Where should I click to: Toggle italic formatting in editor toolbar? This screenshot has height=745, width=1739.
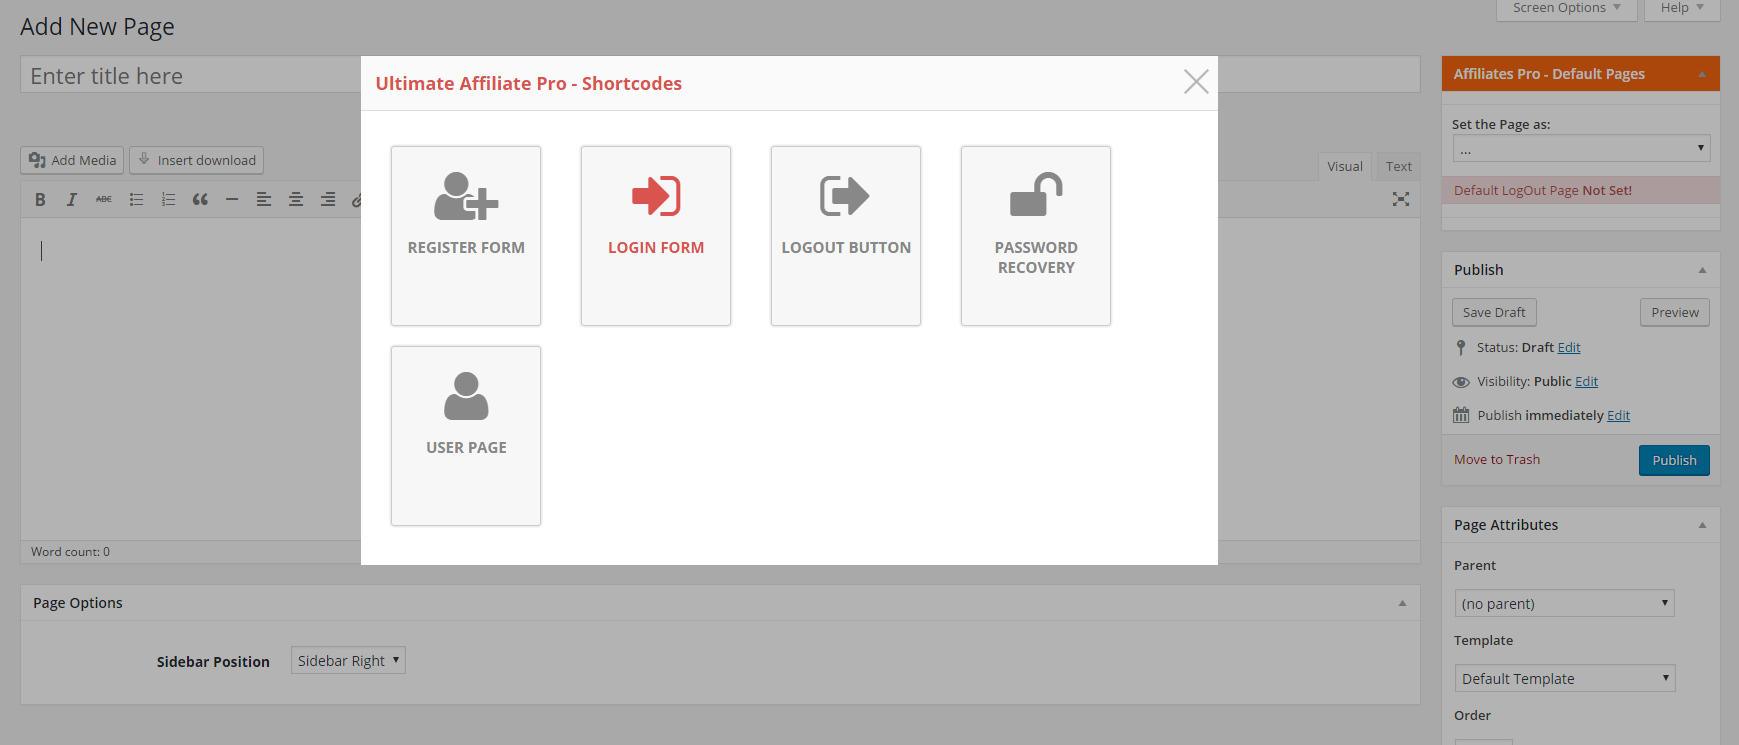click(x=72, y=200)
